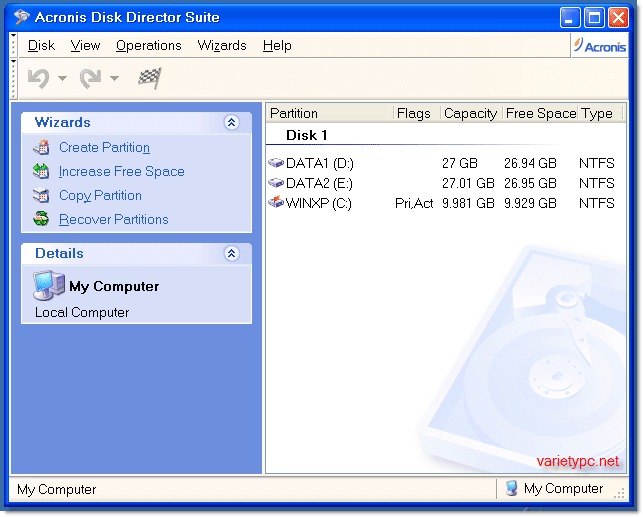Image resolution: width=643 pixels, height=517 pixels.
Task: Click the Recover Partitions wizard icon
Action: 41,219
